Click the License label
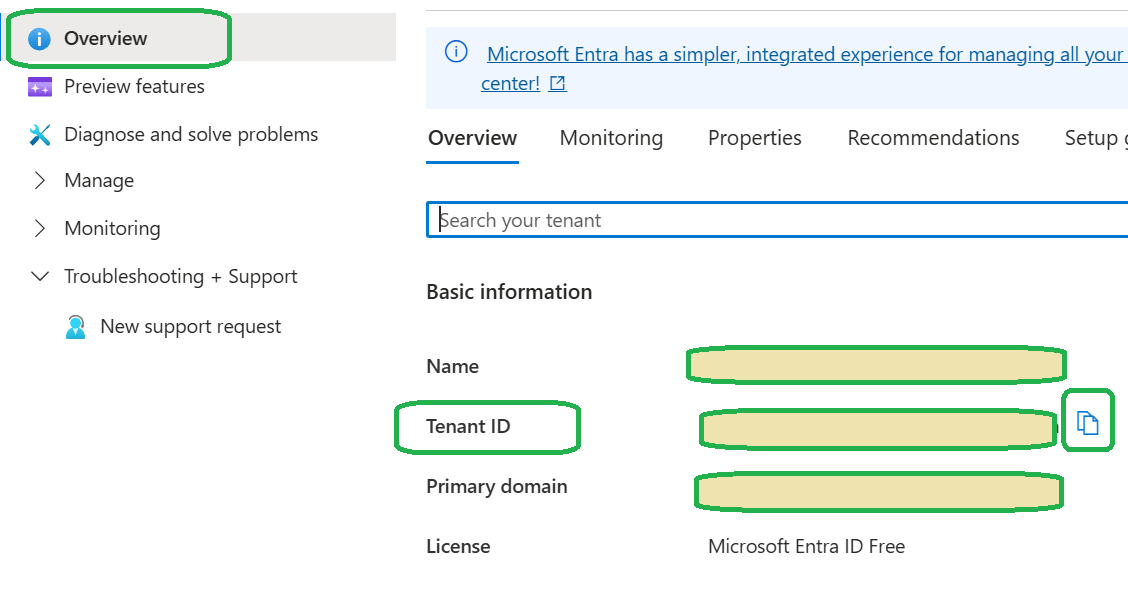Image resolution: width=1128 pixels, height=593 pixels. click(458, 547)
